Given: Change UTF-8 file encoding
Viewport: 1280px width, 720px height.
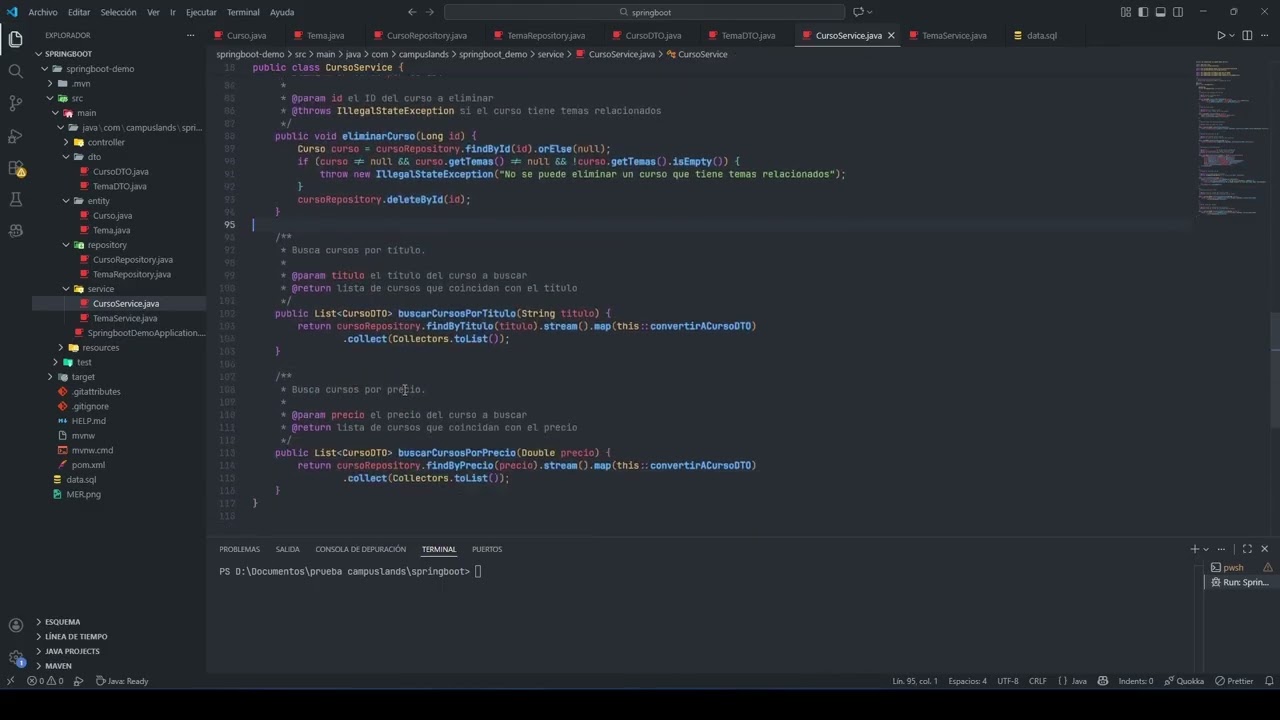Looking at the screenshot, I should tap(1008, 681).
